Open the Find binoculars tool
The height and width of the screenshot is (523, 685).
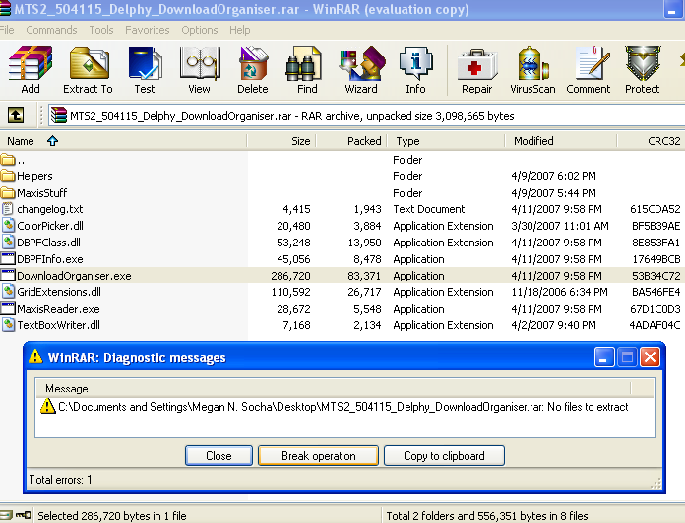point(307,70)
